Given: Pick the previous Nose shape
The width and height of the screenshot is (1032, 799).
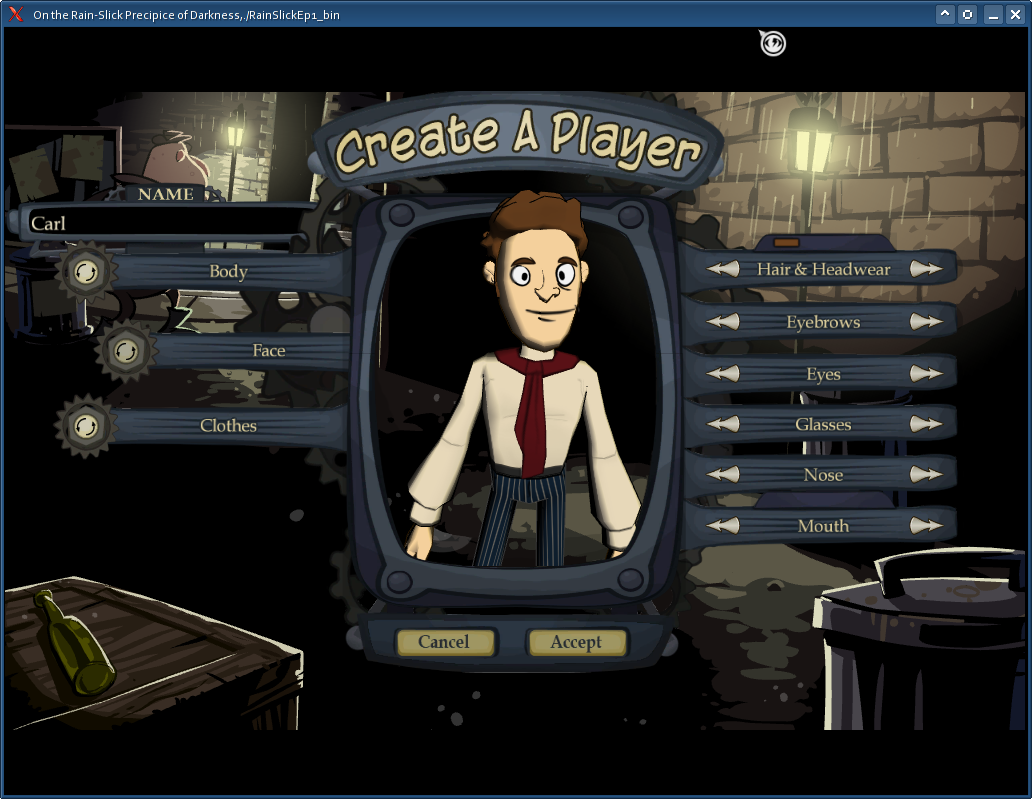Looking at the screenshot, I should point(723,475).
